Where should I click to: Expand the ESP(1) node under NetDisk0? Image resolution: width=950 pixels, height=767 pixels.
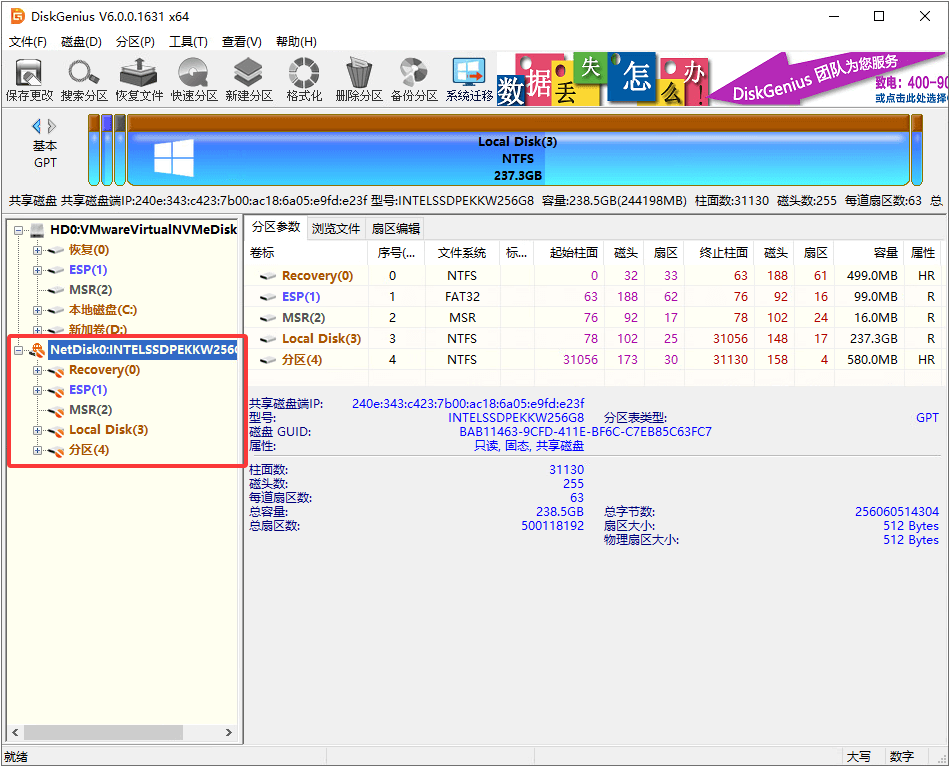38,390
